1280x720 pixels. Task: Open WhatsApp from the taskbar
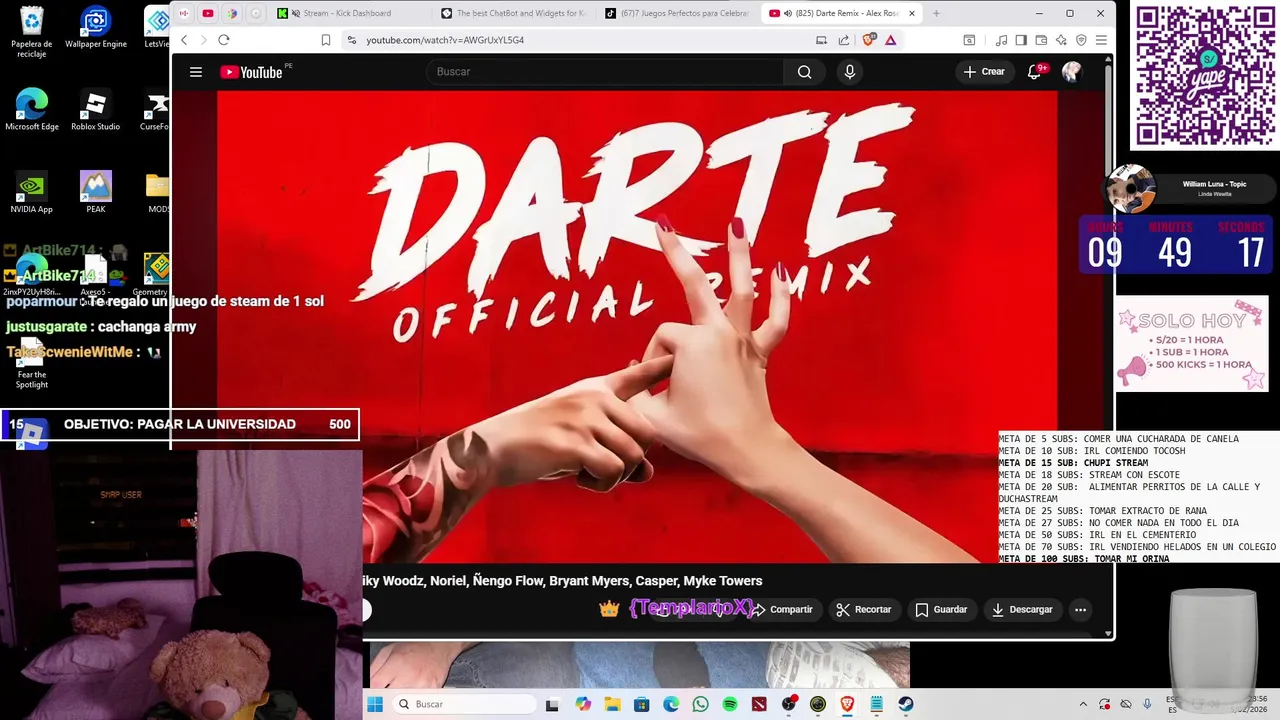coord(700,704)
